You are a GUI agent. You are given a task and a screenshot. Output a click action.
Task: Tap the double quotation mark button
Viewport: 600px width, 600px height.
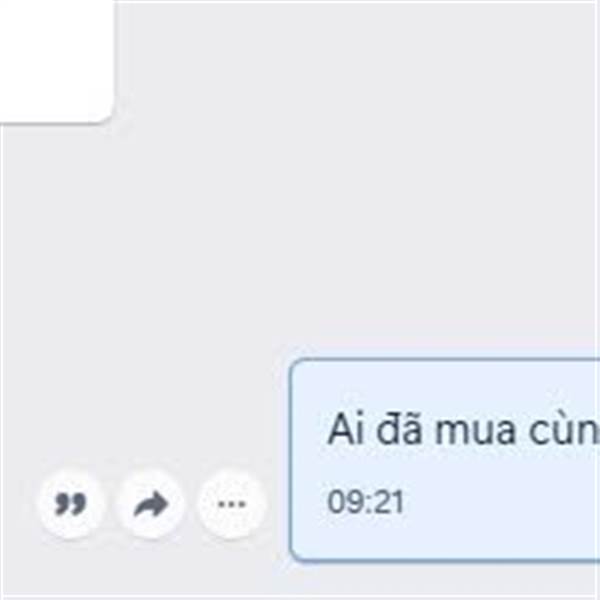click(x=71, y=504)
